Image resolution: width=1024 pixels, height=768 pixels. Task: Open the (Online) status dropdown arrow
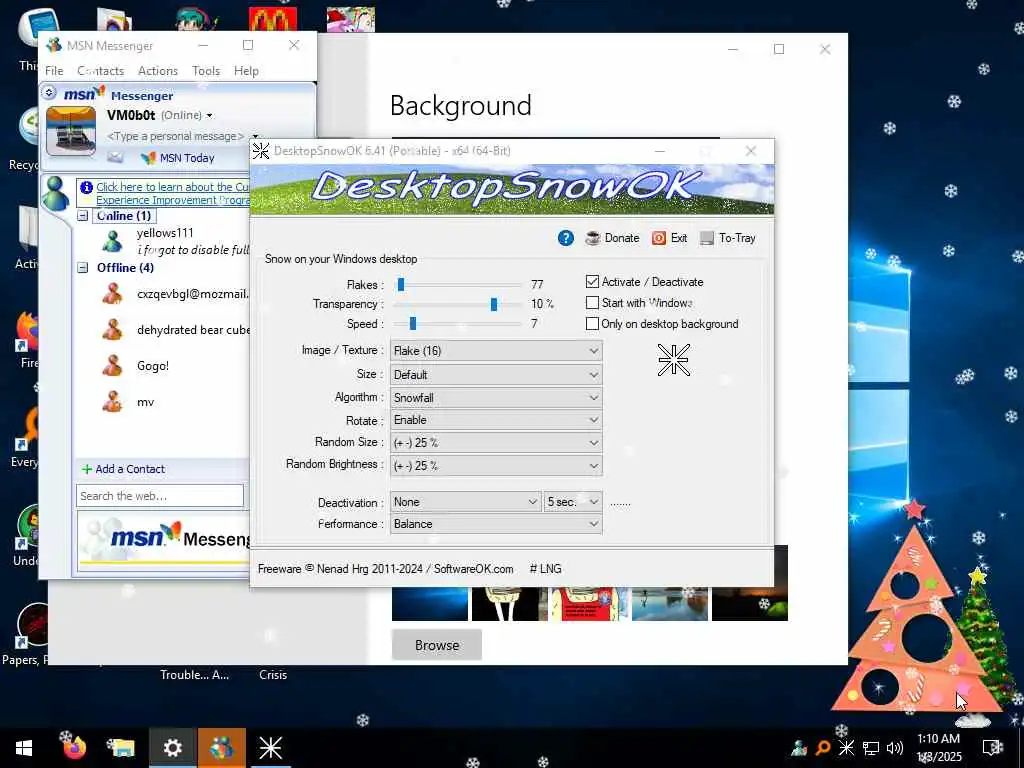210,116
